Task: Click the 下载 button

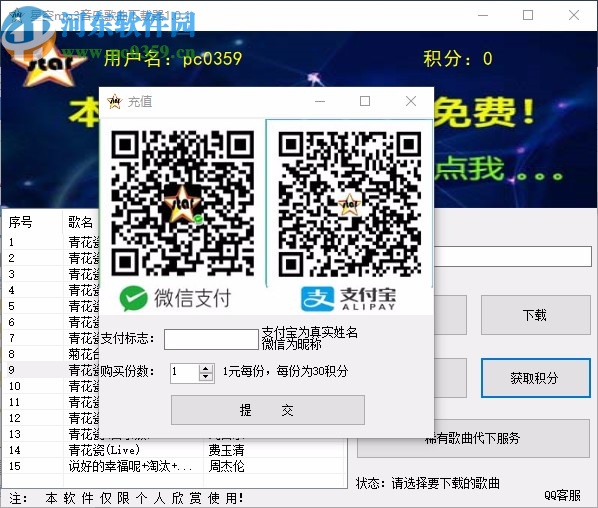Action: [535, 315]
